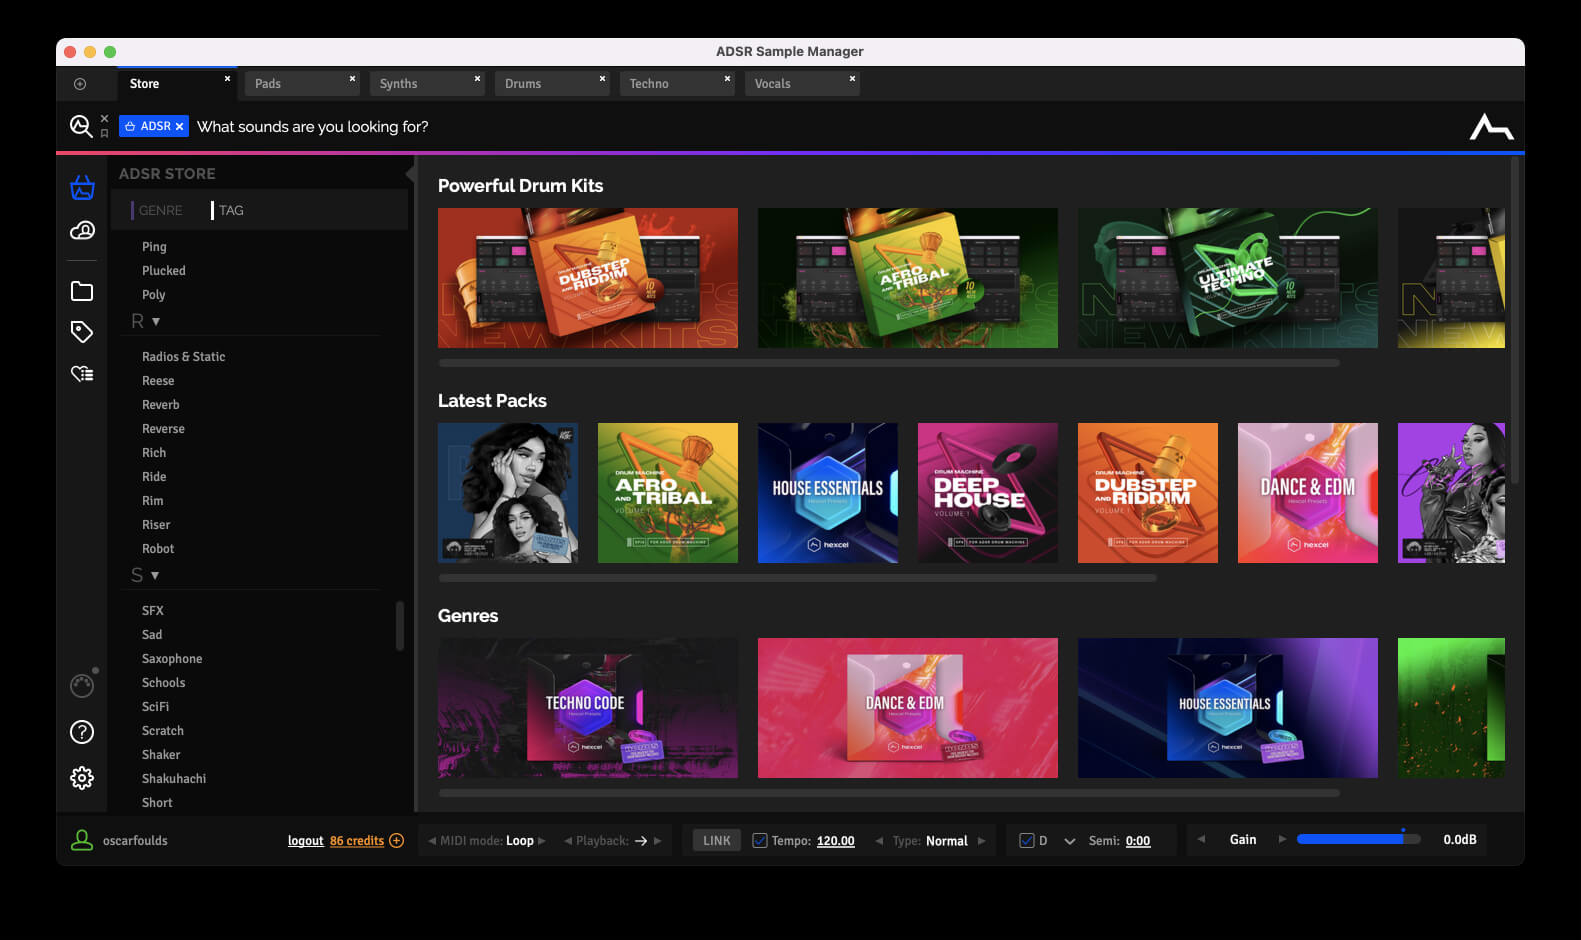Click the MIDI controller dial icon
This screenshot has width=1581, height=940.
click(82, 686)
